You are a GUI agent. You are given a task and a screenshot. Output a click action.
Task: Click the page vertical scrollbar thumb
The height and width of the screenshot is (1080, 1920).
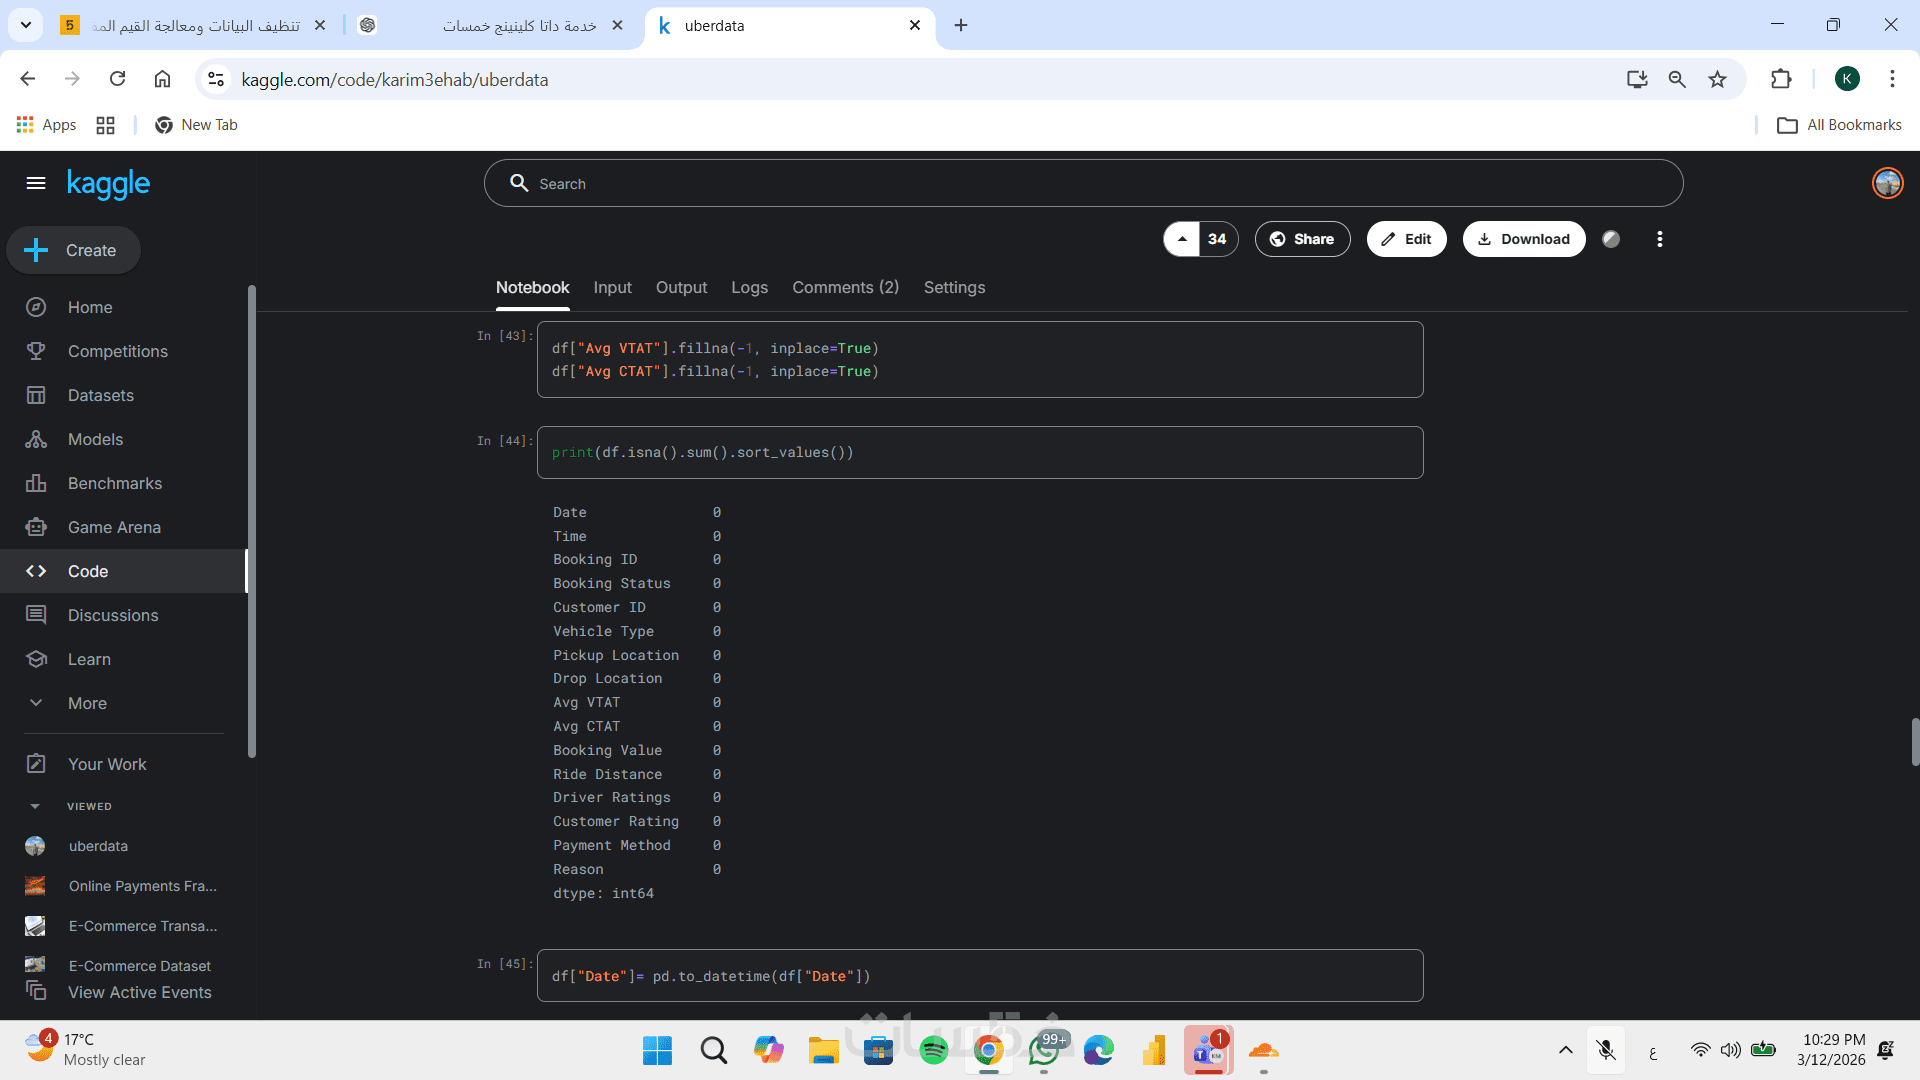tap(1914, 742)
